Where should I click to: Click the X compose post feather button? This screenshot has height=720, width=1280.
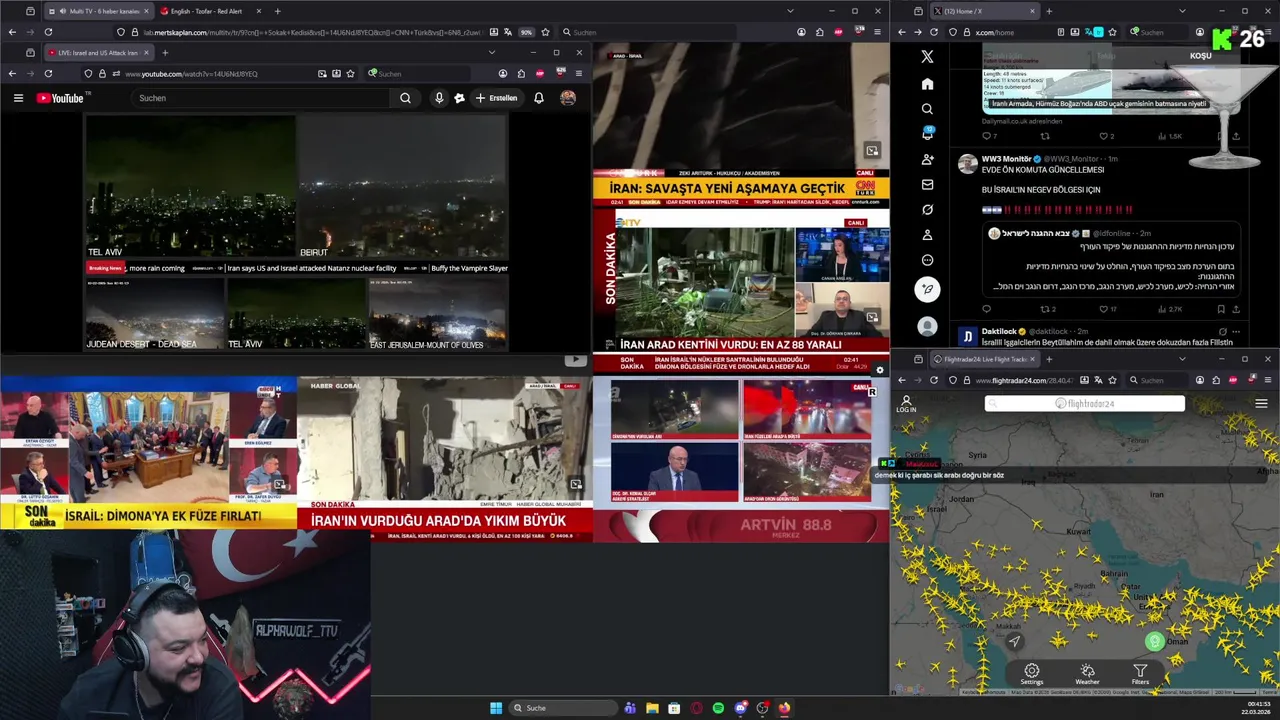click(927, 289)
